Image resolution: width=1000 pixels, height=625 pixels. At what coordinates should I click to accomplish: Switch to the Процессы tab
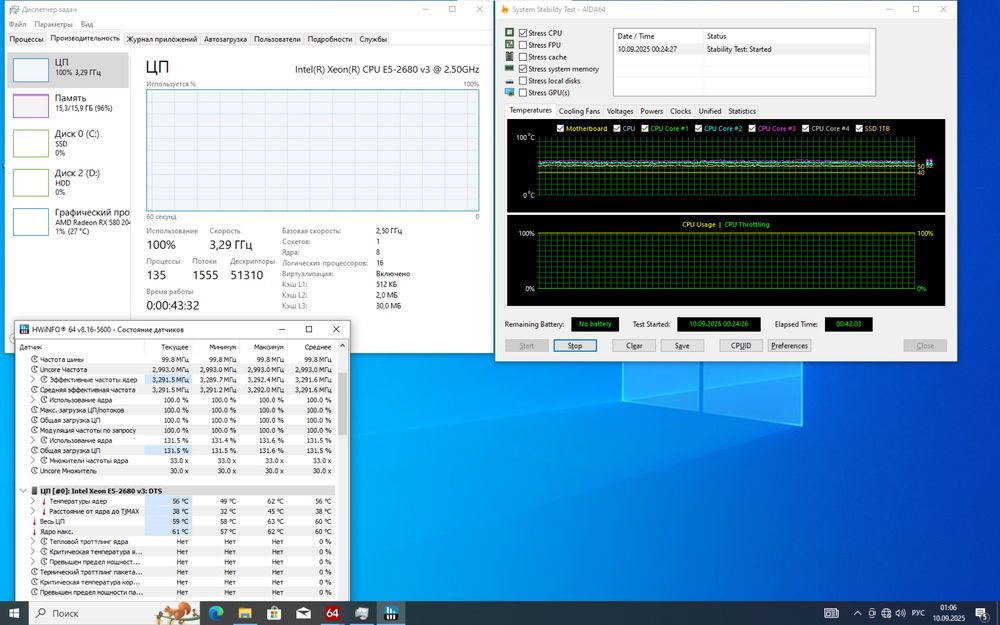pos(26,39)
